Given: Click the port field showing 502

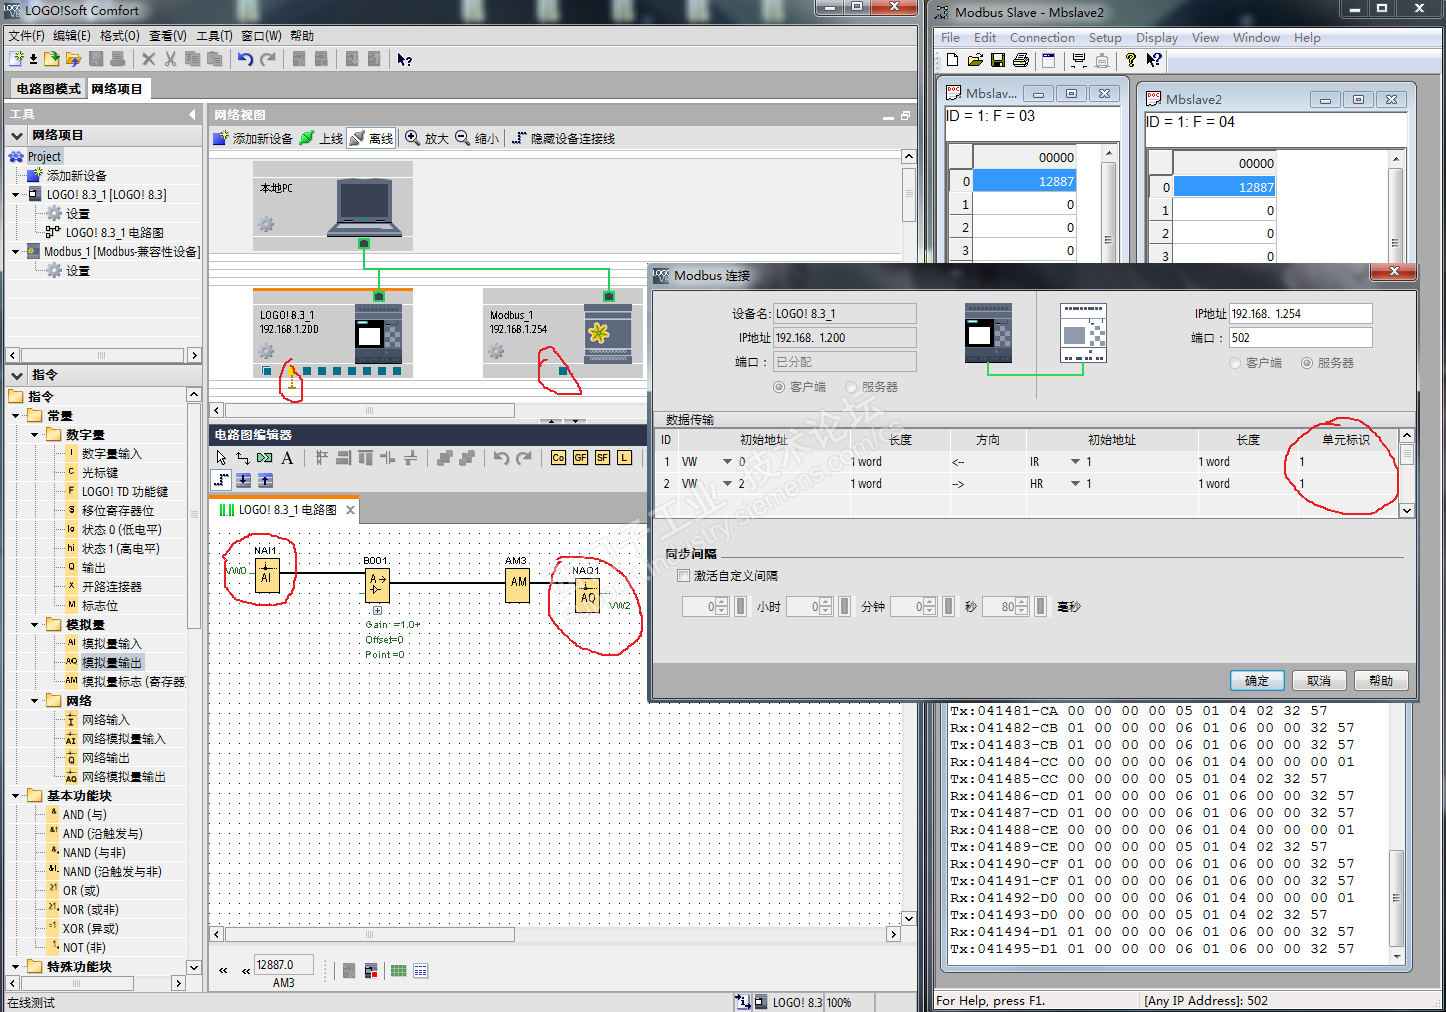Looking at the screenshot, I should click(1301, 338).
